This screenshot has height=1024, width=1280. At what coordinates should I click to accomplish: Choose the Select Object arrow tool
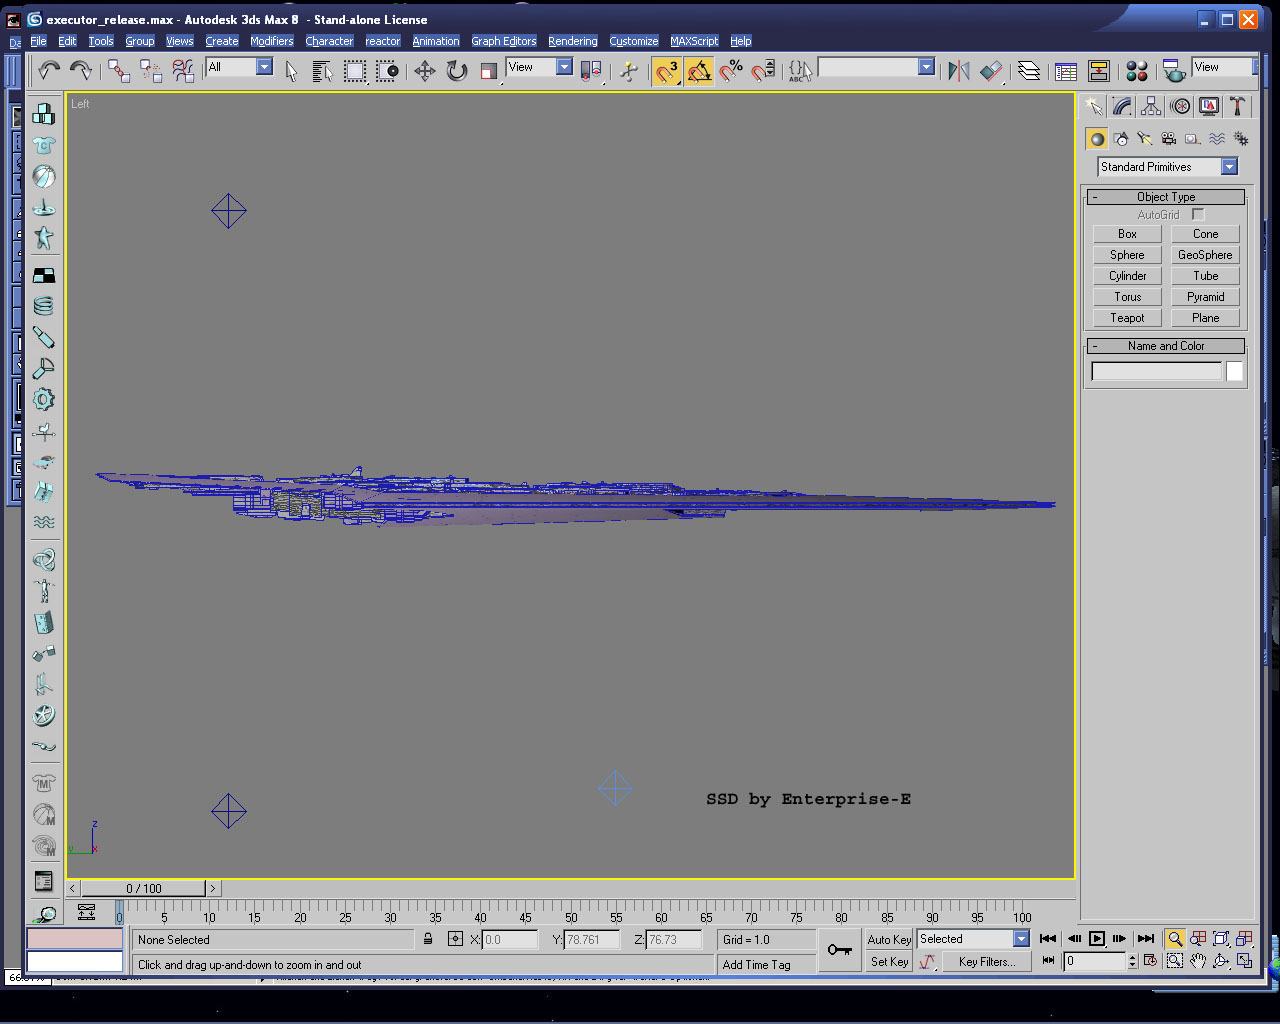(291, 70)
